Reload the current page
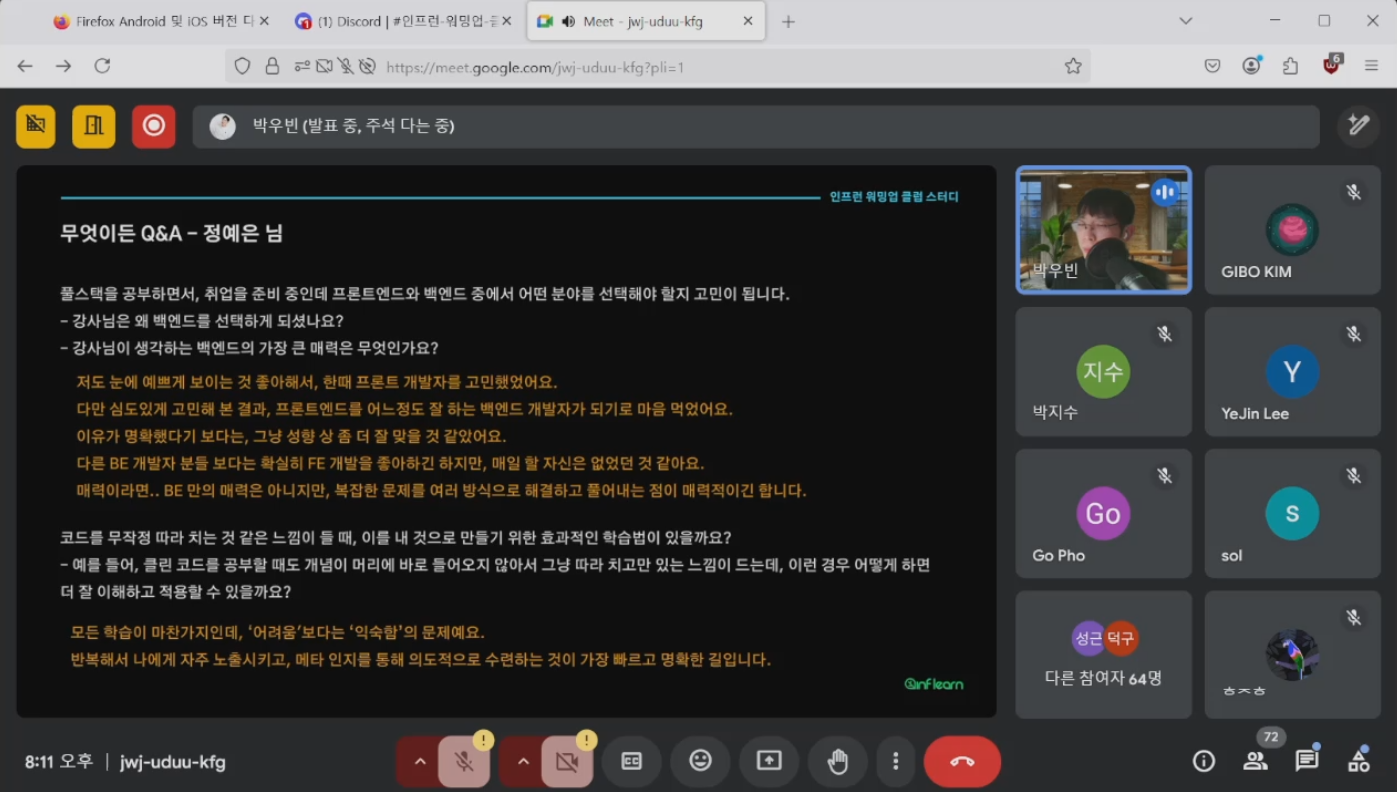This screenshot has width=1397, height=792. (x=102, y=66)
